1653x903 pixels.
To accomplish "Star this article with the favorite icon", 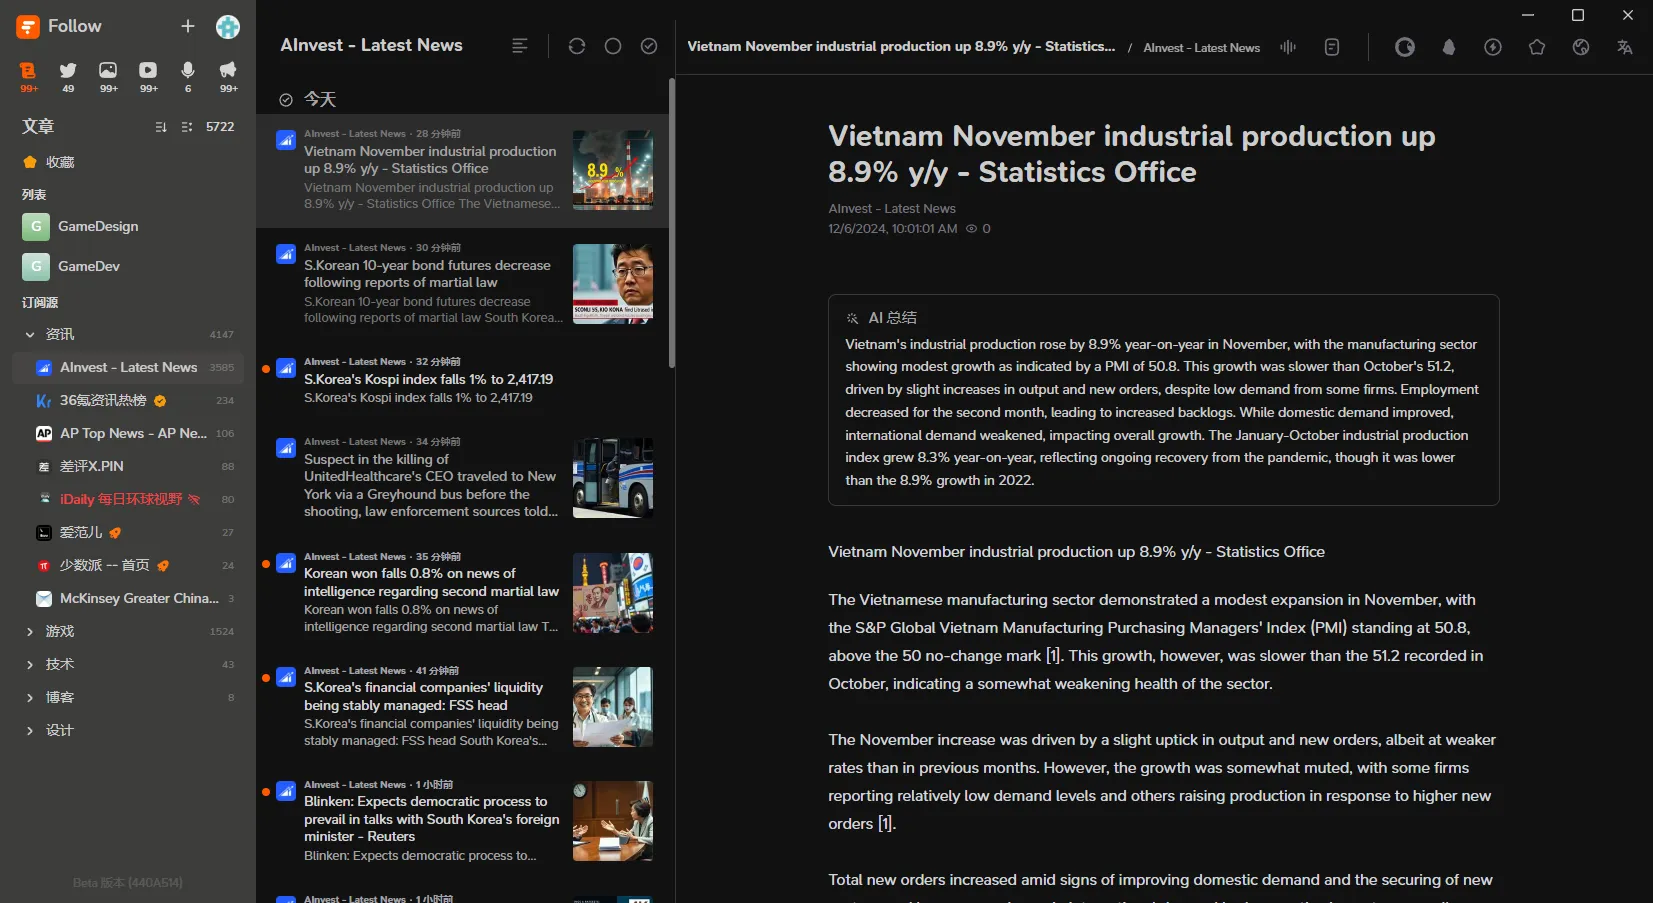I will pos(1537,47).
